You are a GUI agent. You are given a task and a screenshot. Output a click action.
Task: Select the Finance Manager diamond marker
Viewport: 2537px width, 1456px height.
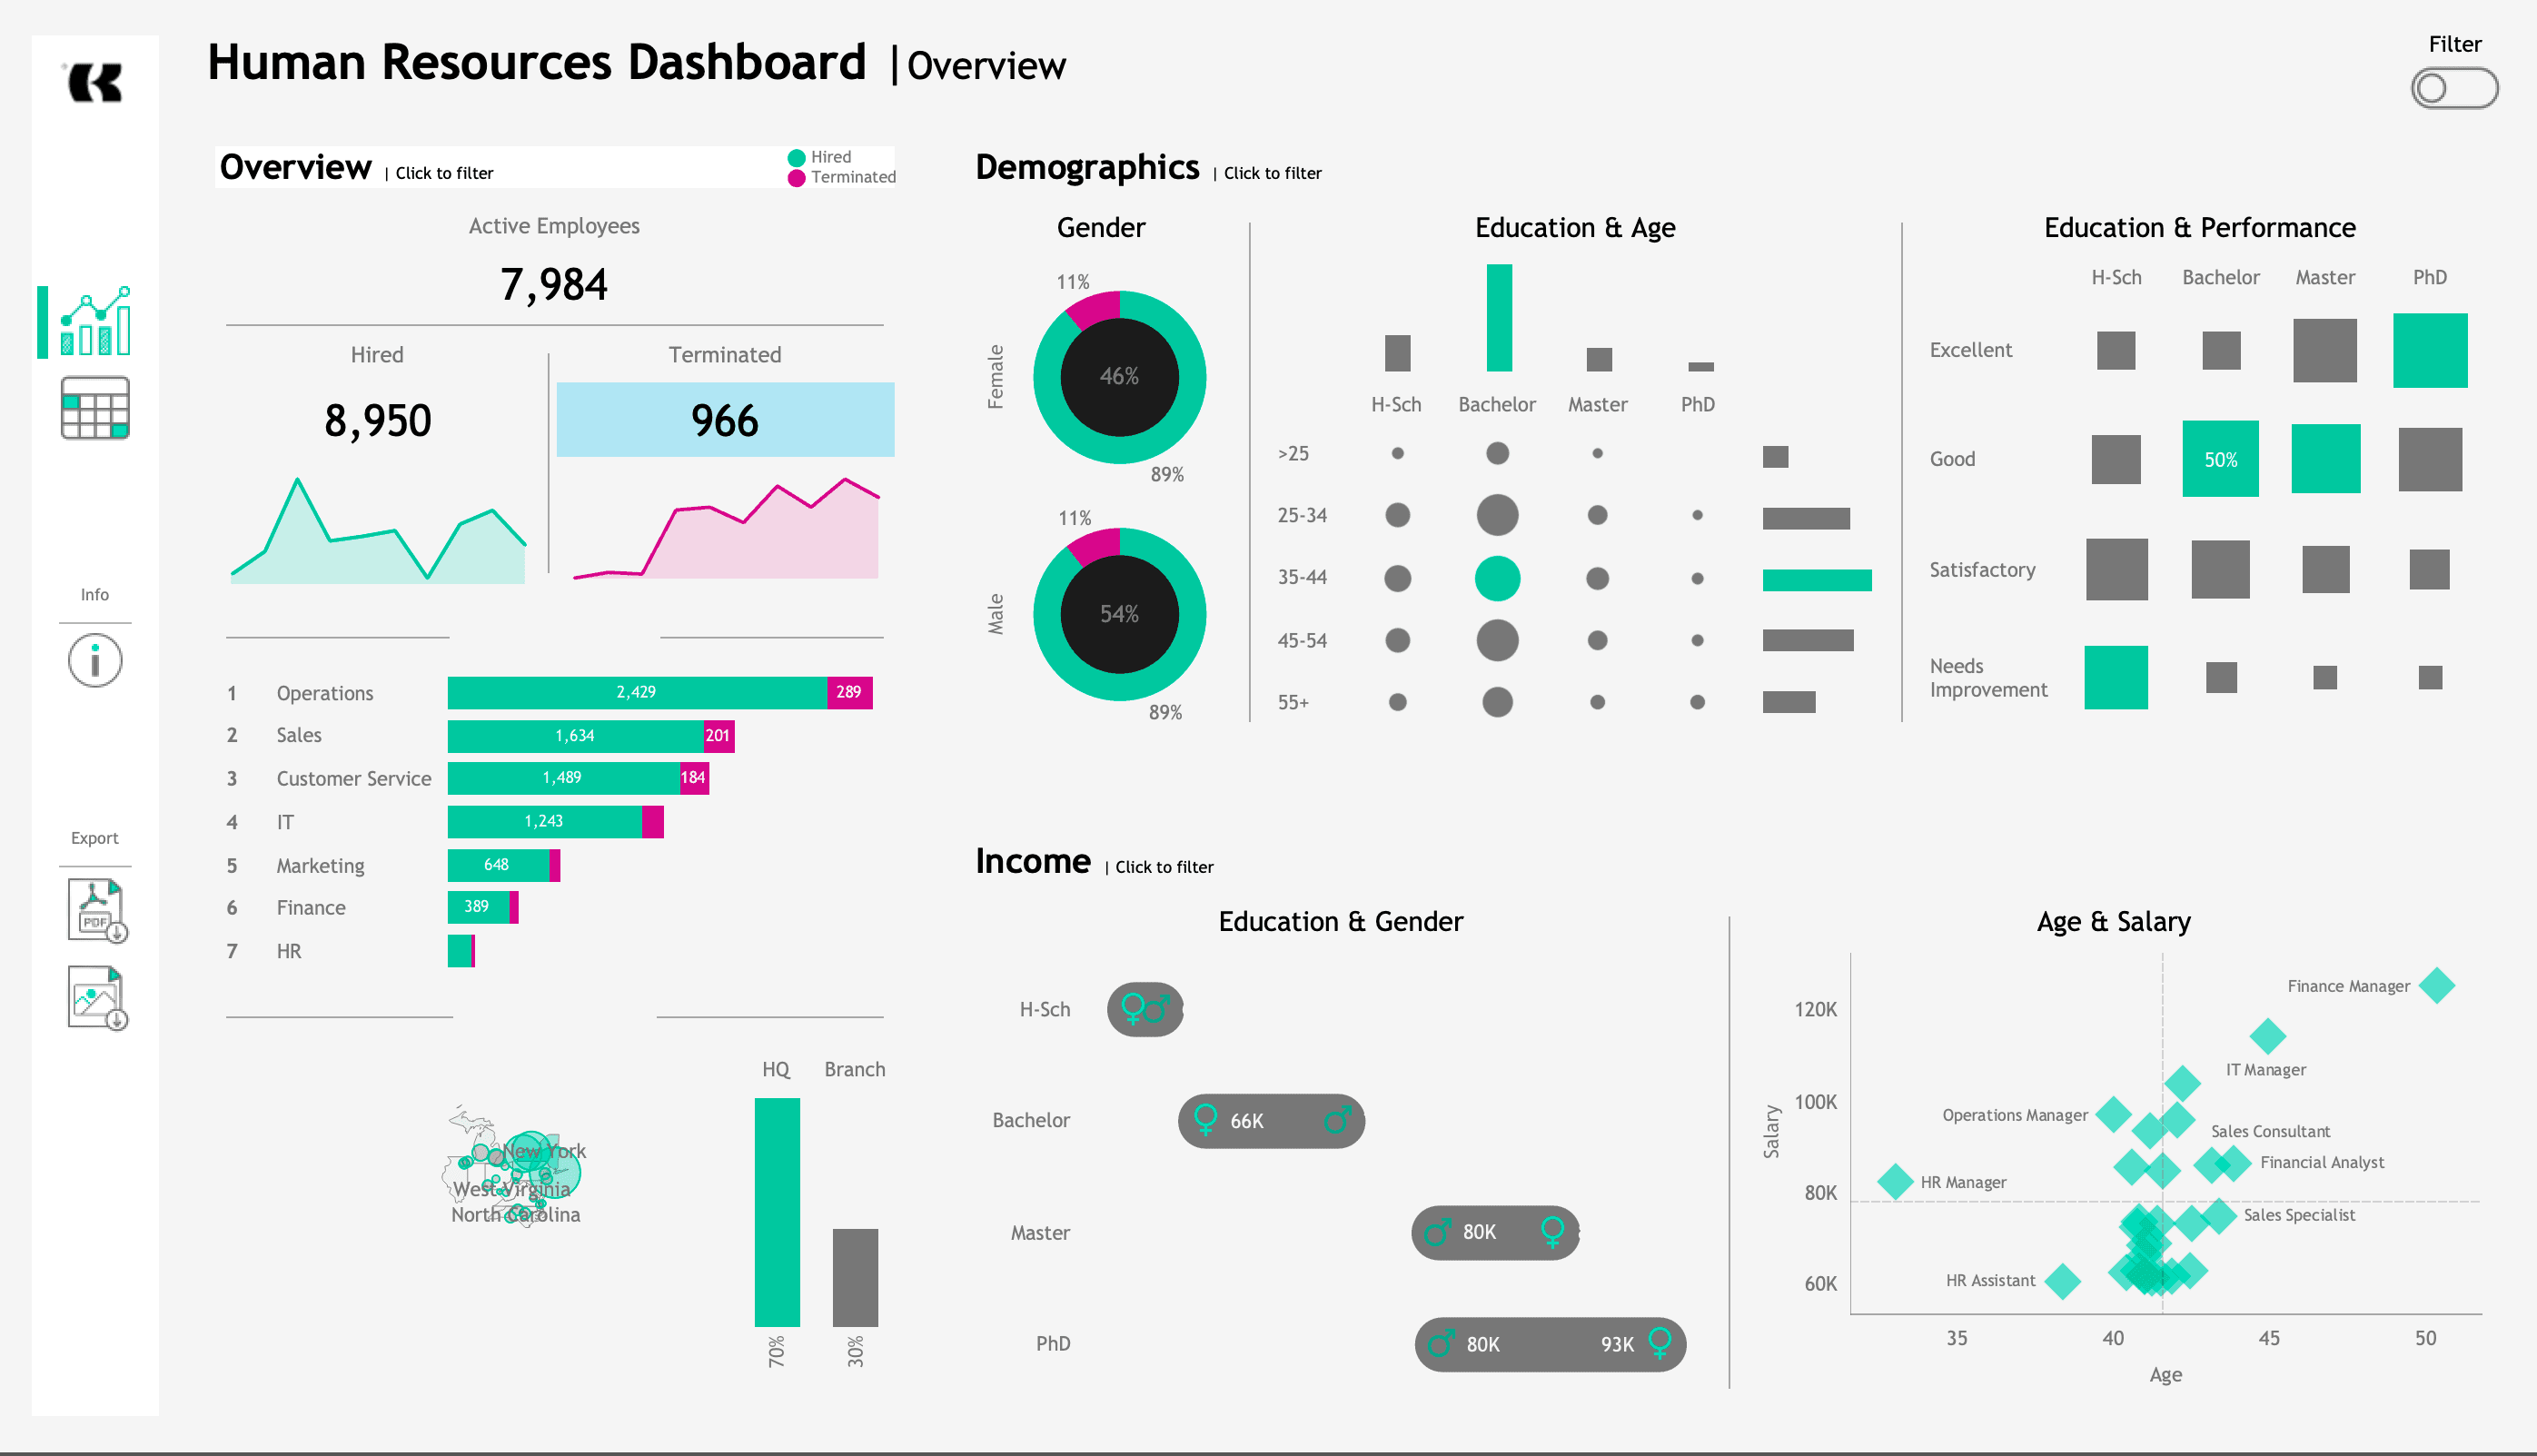pyautogui.click(x=2437, y=986)
